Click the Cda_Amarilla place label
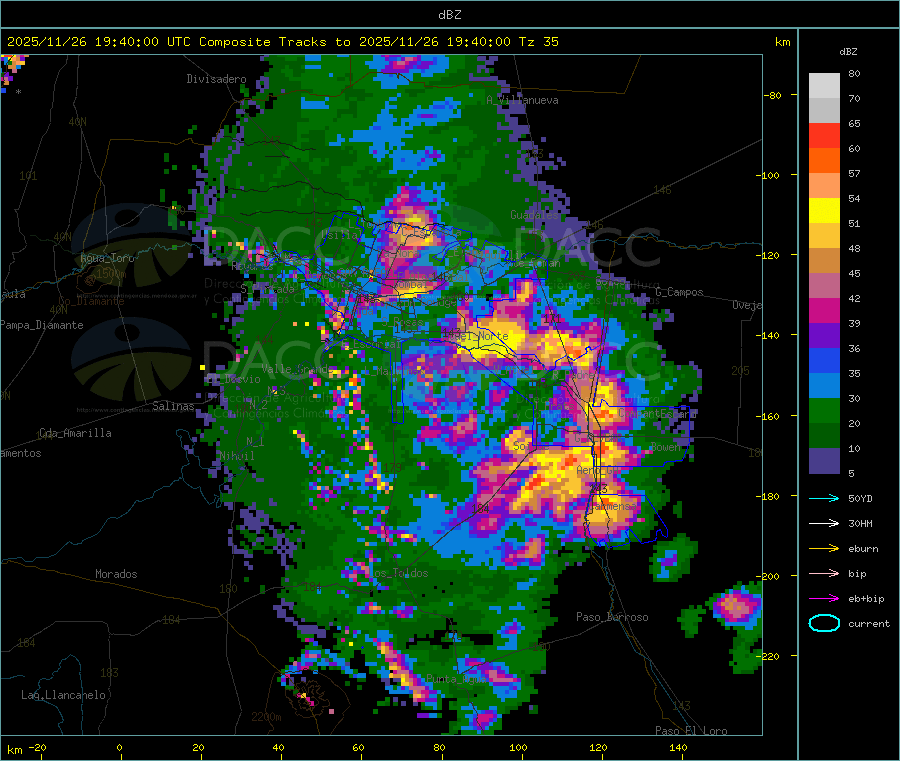 coord(75,433)
